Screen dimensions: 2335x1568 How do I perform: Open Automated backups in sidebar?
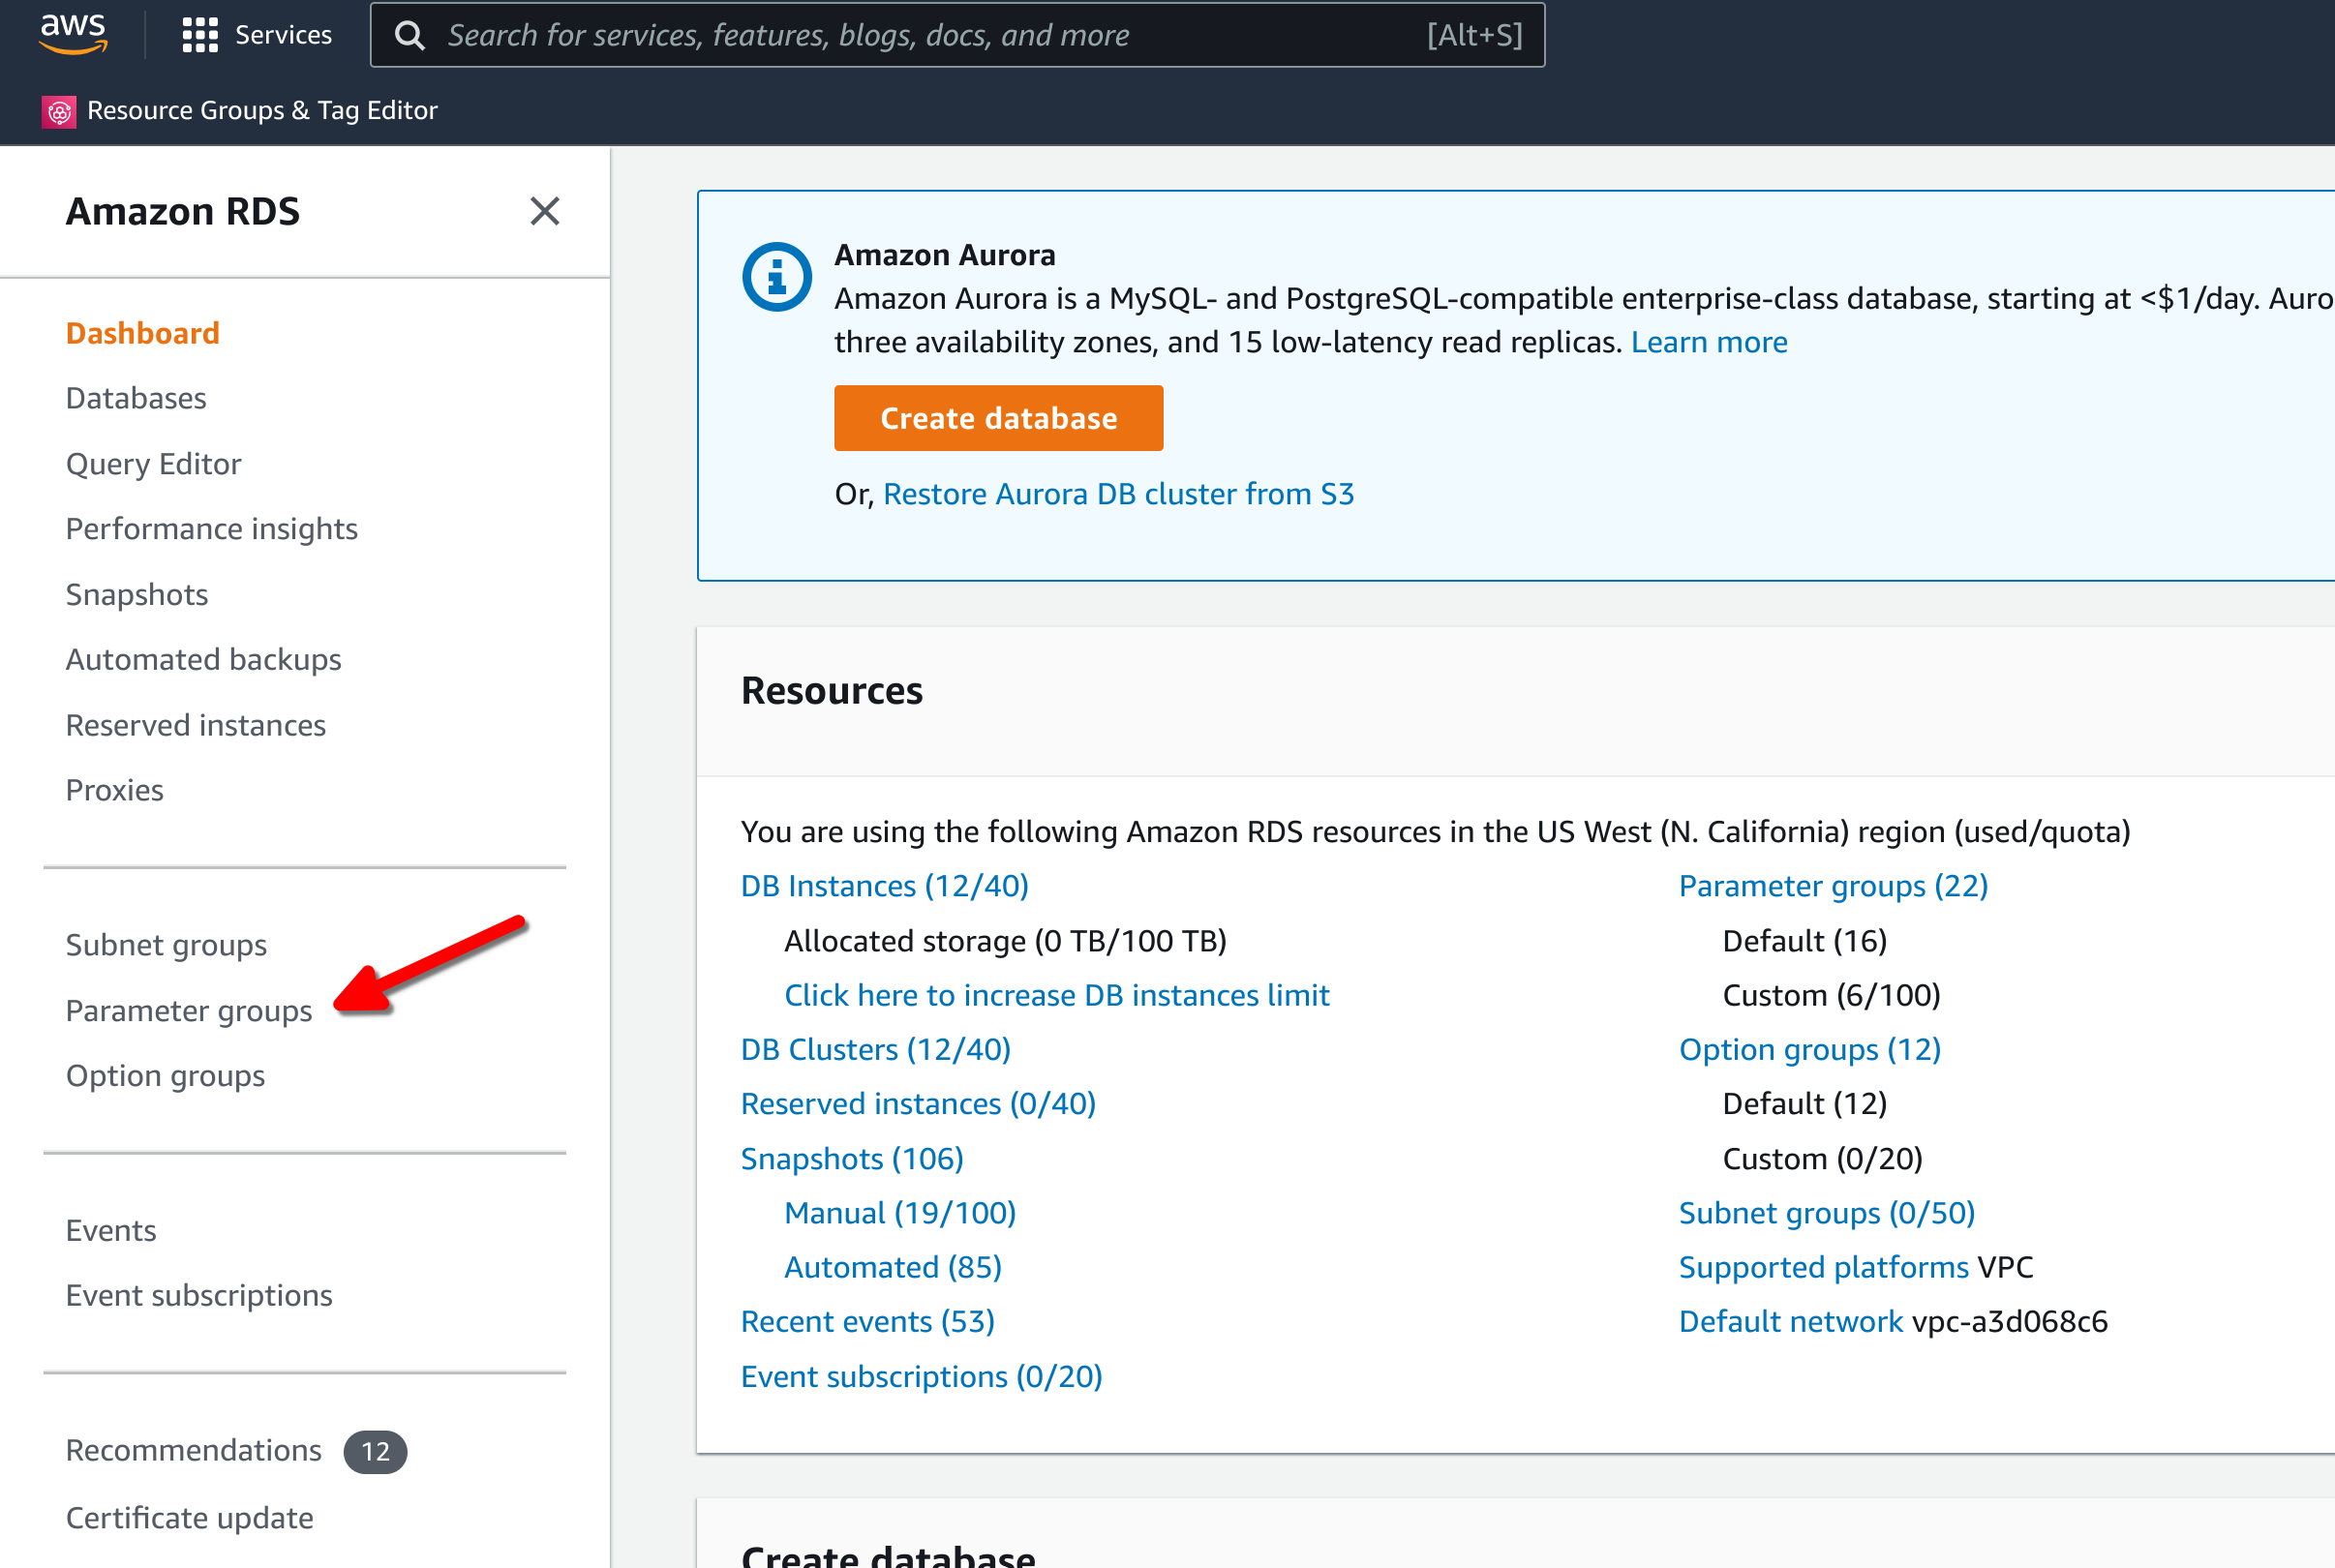tap(204, 659)
